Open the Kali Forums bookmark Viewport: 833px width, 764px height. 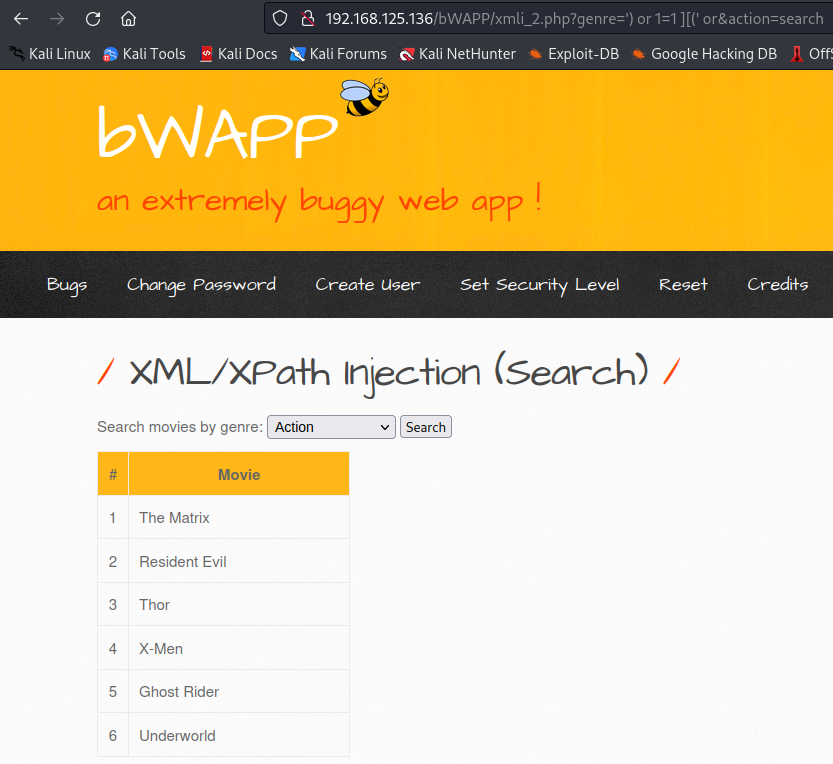[x=338, y=54]
